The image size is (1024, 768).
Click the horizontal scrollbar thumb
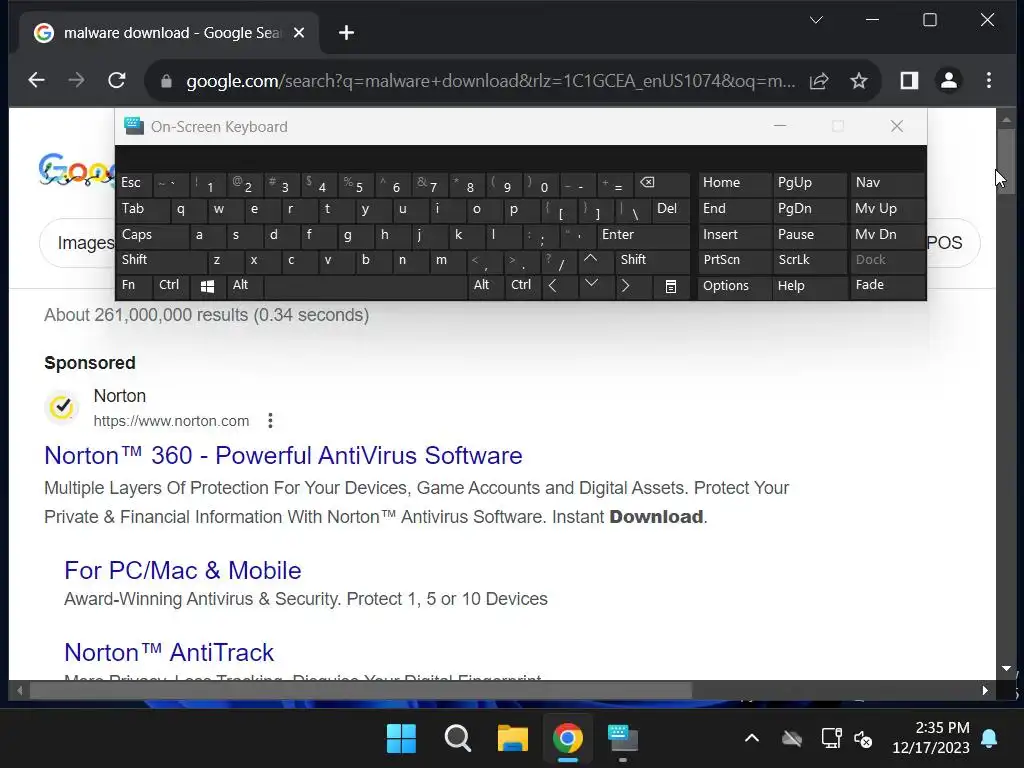(360, 690)
